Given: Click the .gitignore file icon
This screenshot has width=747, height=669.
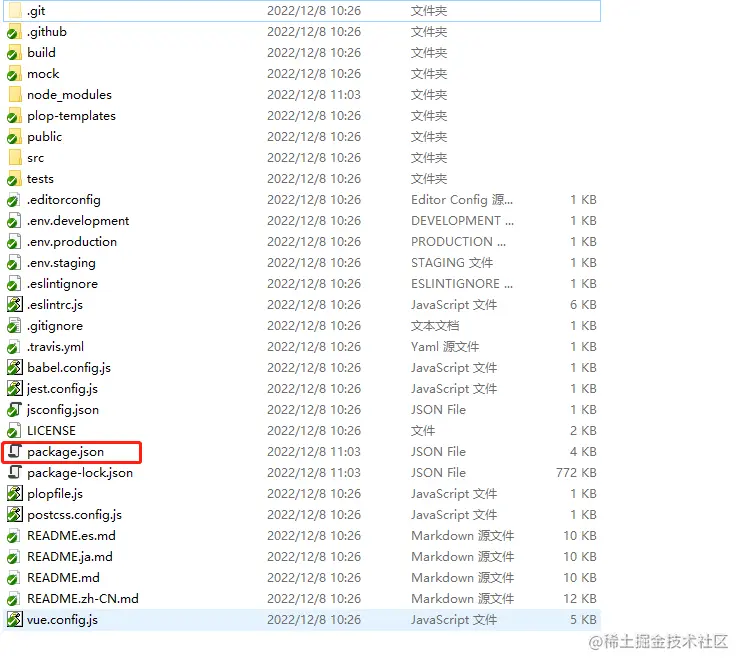Looking at the screenshot, I should 14,325.
